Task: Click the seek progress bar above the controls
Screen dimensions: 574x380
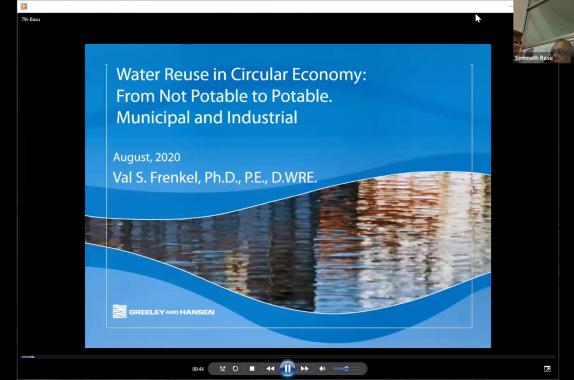Action: [x=287, y=356]
